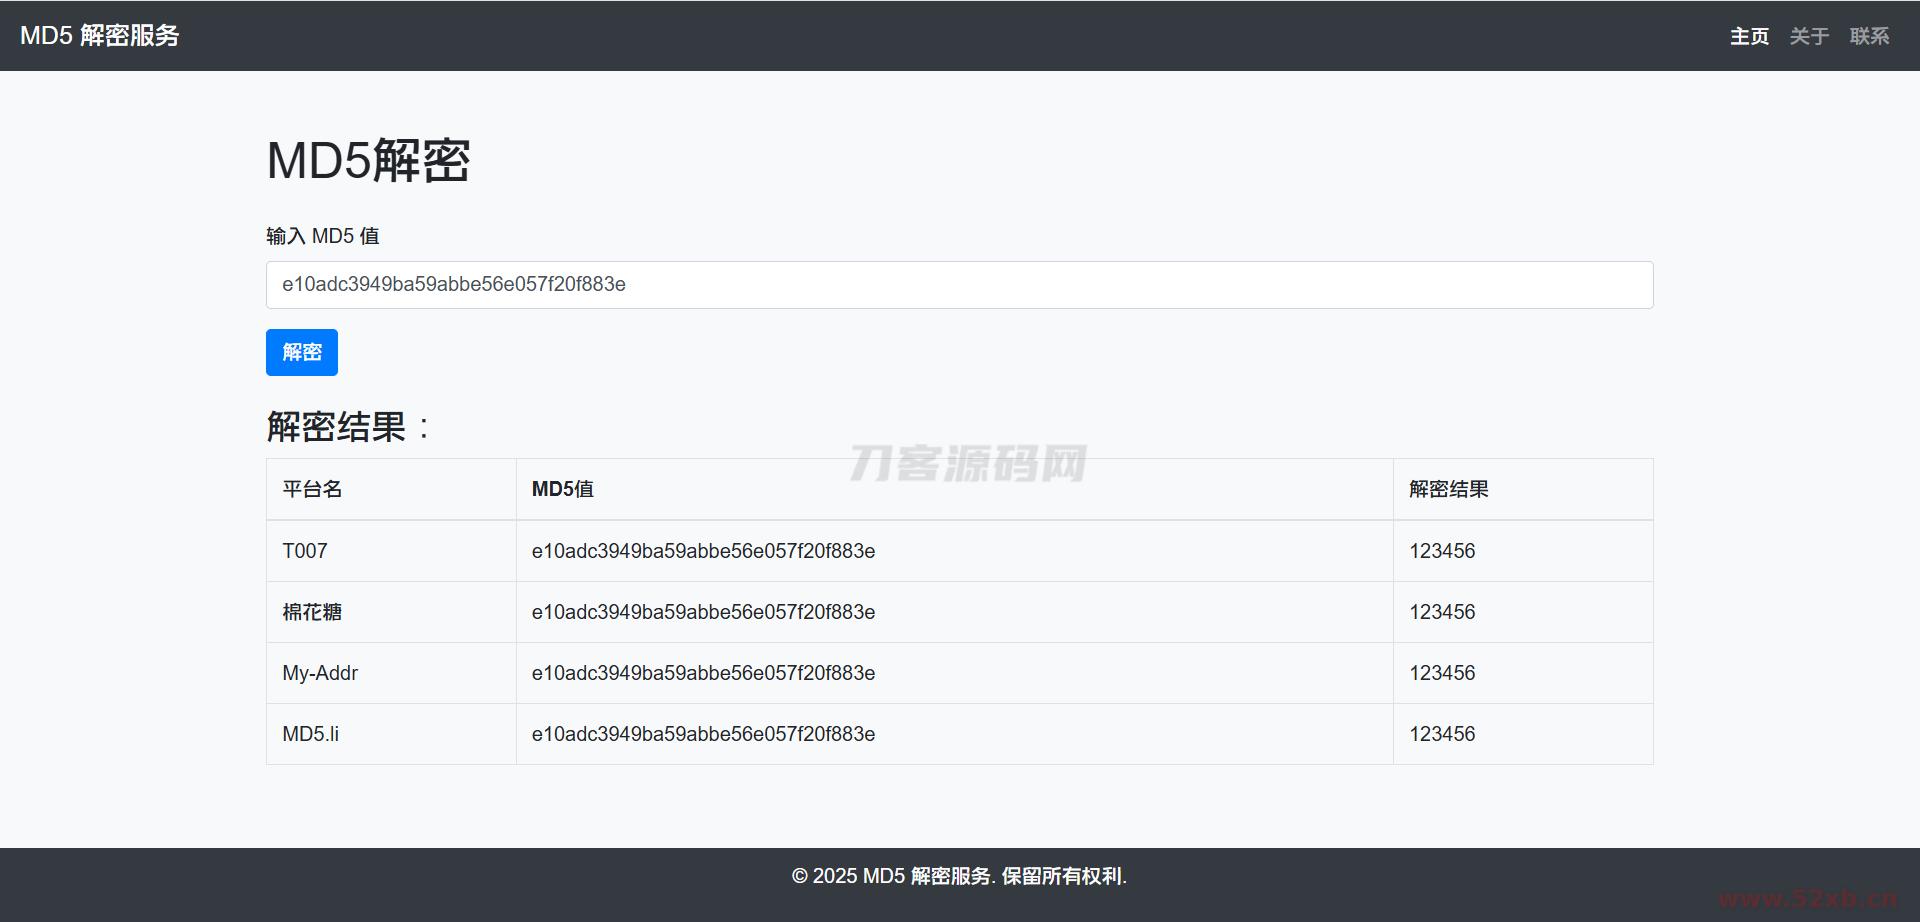Click the 解密结果 column header
Image resolution: width=1920 pixels, height=922 pixels.
tap(1447, 489)
